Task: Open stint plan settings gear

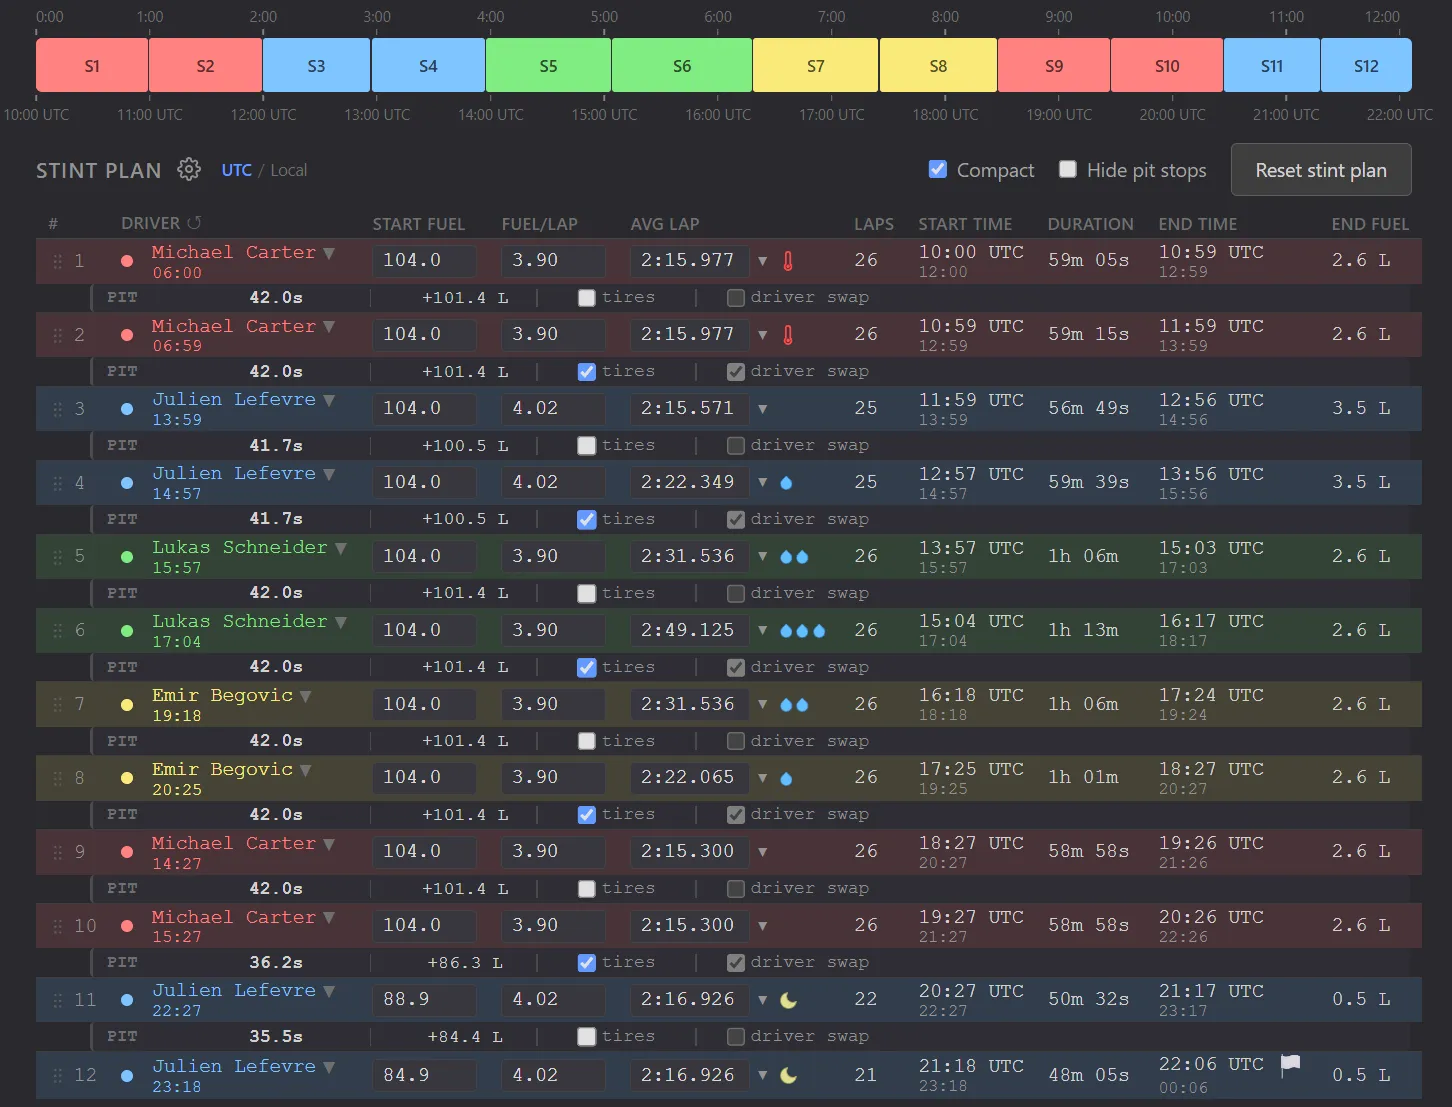Action: [x=189, y=169]
